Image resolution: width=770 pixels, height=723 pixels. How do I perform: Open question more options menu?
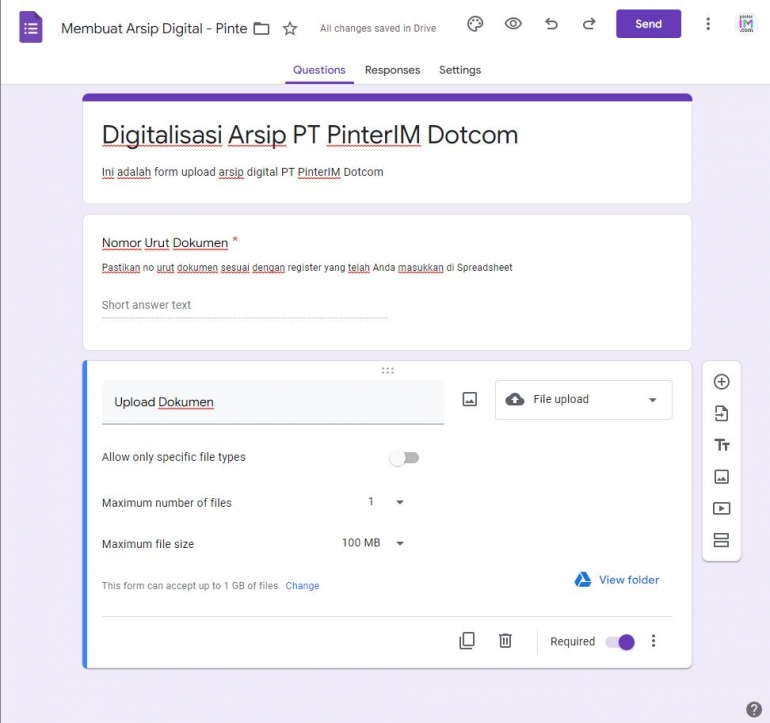[x=653, y=640]
